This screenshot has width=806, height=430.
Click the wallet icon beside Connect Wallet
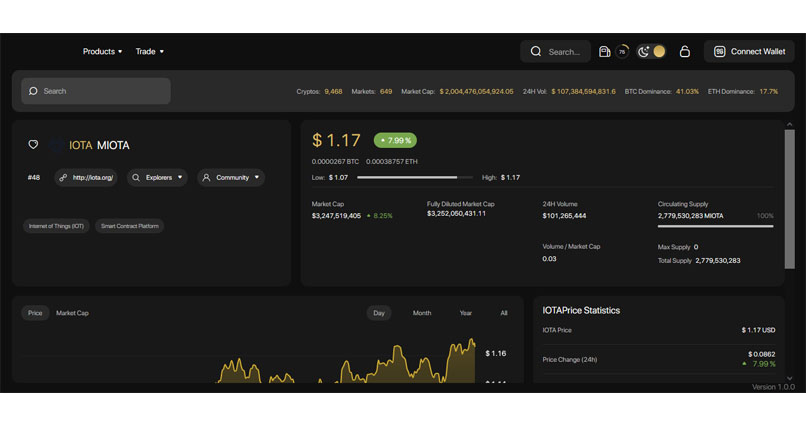point(719,51)
